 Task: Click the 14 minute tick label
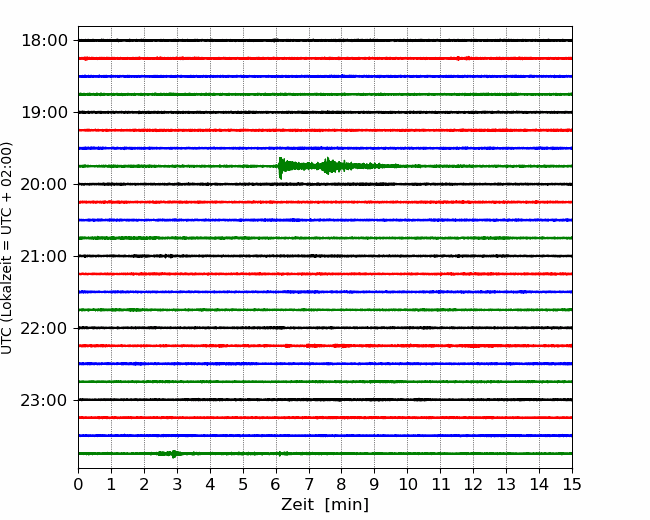tap(539, 486)
